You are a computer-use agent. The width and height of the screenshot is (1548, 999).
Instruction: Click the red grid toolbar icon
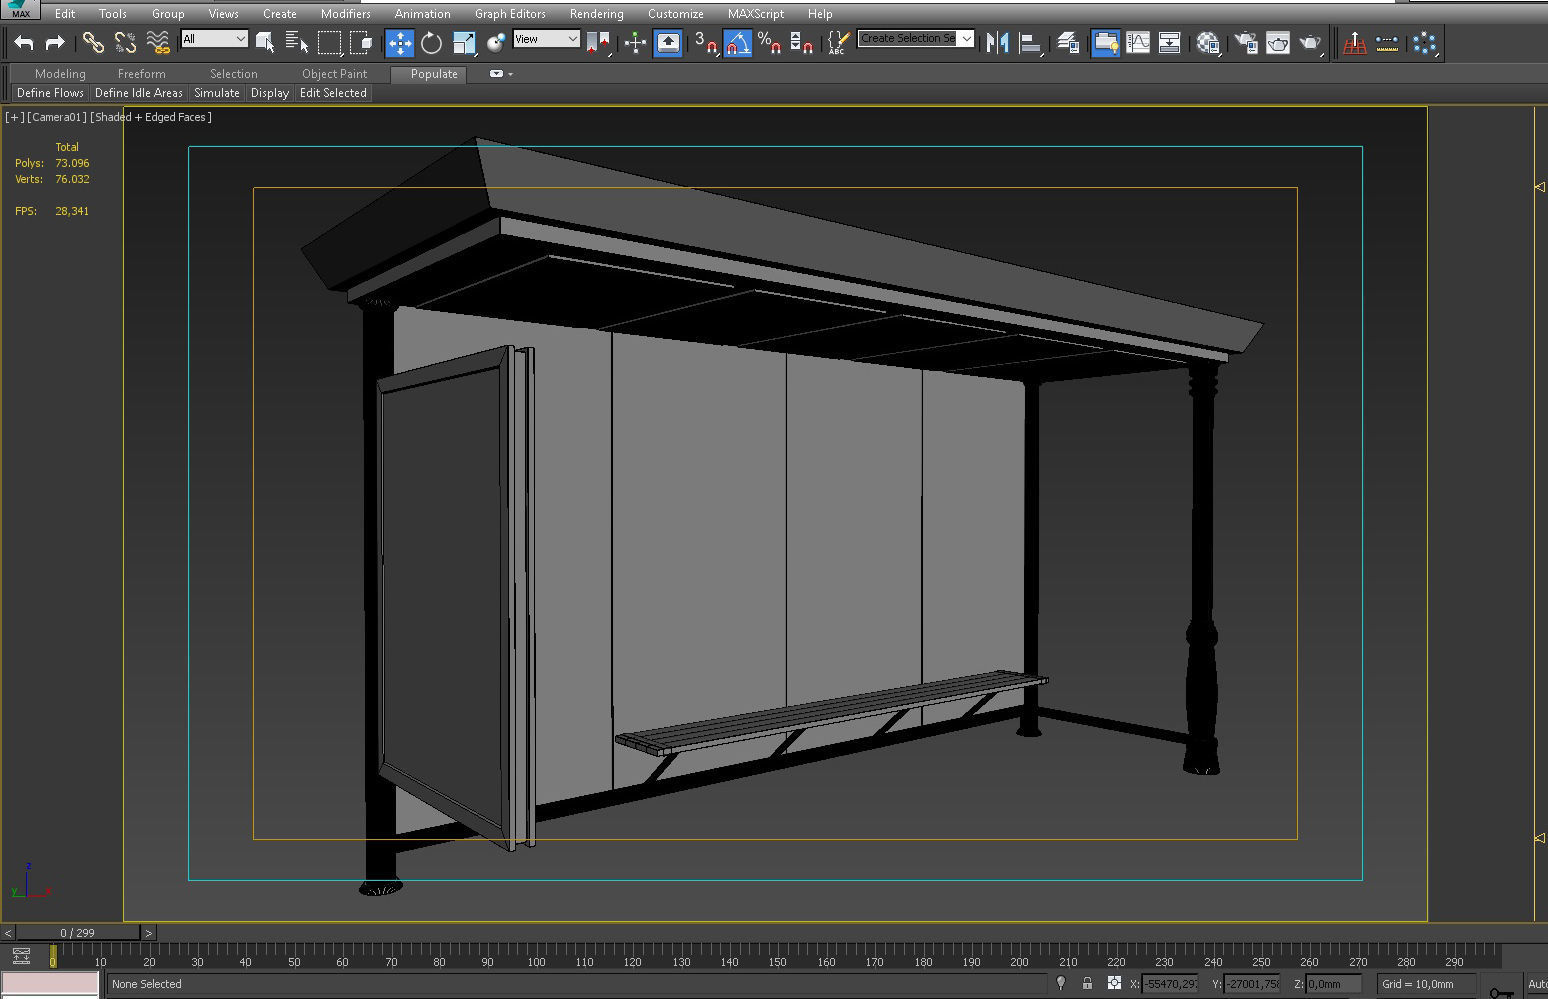coord(1355,42)
